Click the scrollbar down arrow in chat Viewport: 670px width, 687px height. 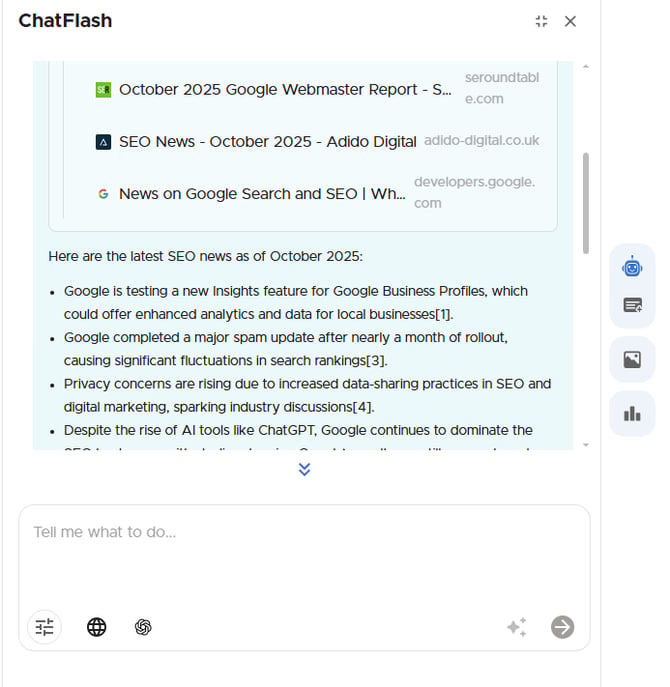[585, 444]
